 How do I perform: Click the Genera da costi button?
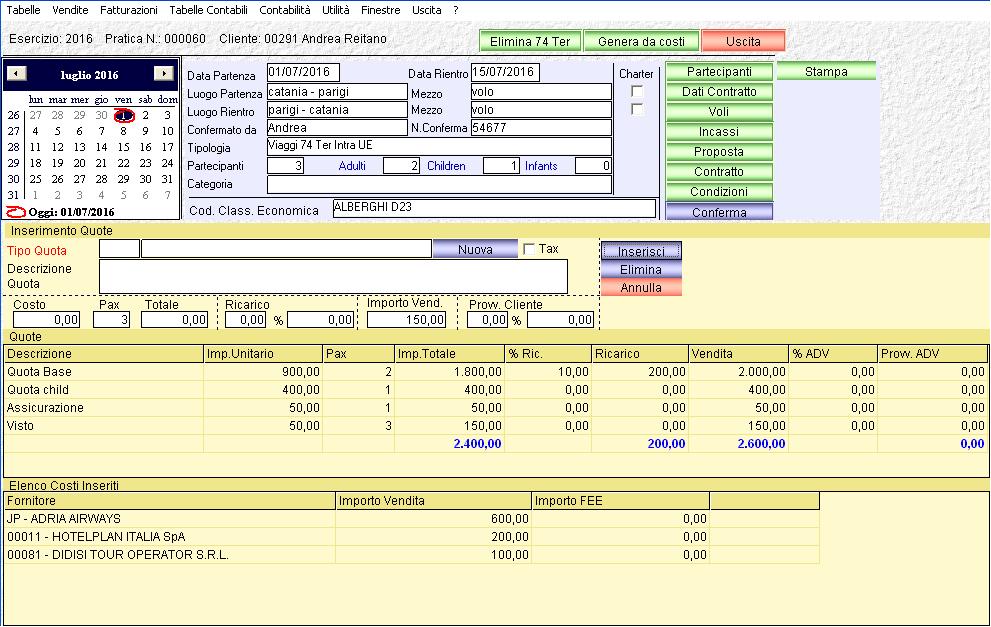(641, 42)
